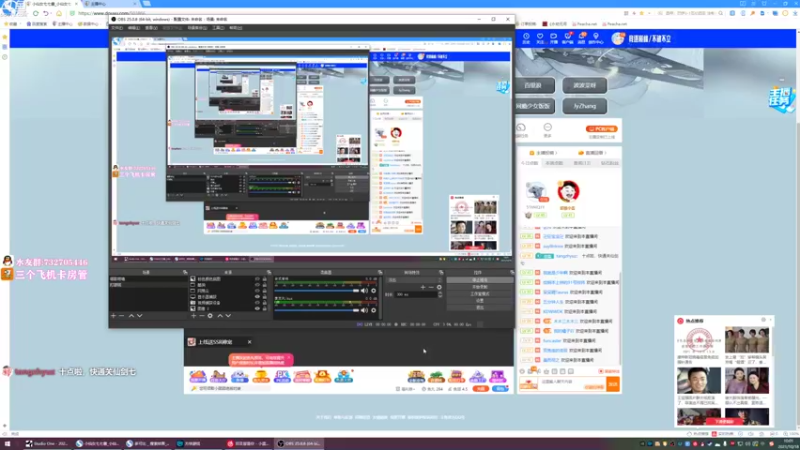
Task: Switch to Studio One in the taskbar
Action: click(46, 444)
